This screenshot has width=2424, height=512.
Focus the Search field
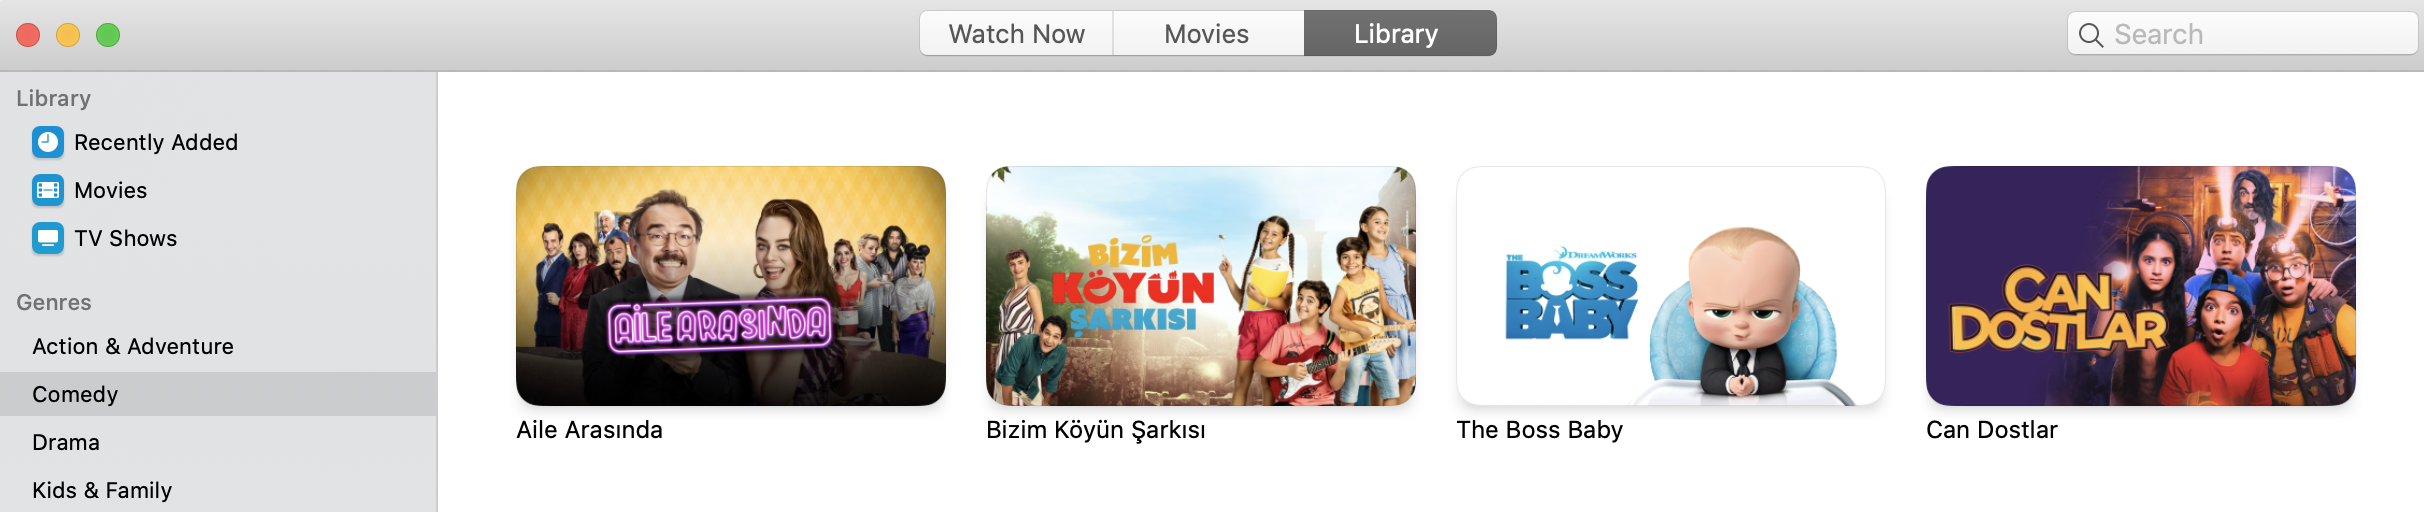(2242, 34)
